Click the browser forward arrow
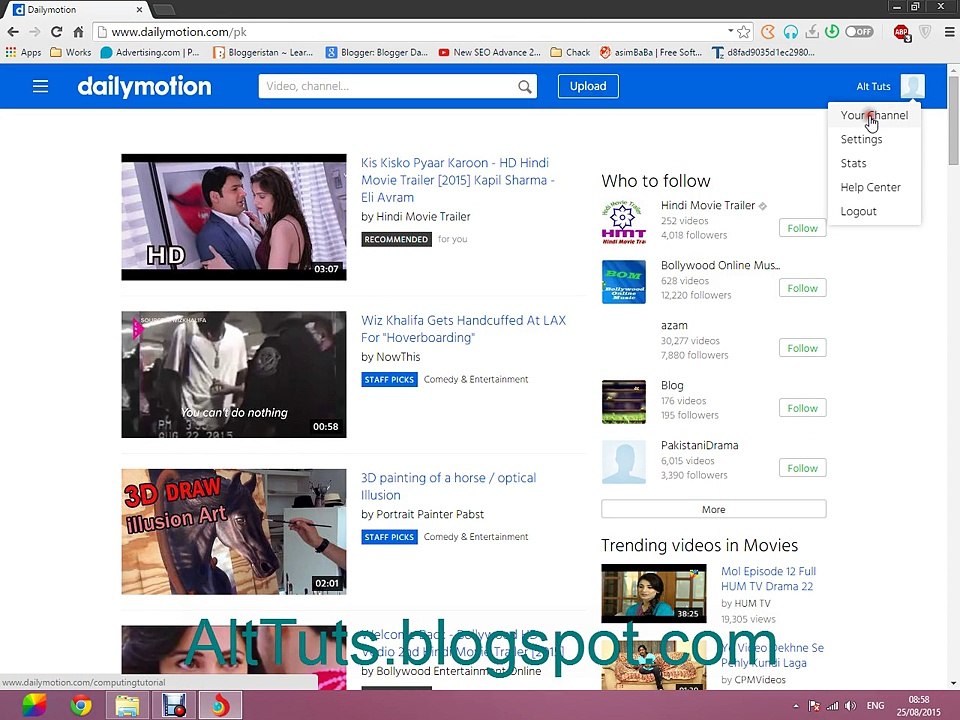960x720 pixels. coord(35,32)
